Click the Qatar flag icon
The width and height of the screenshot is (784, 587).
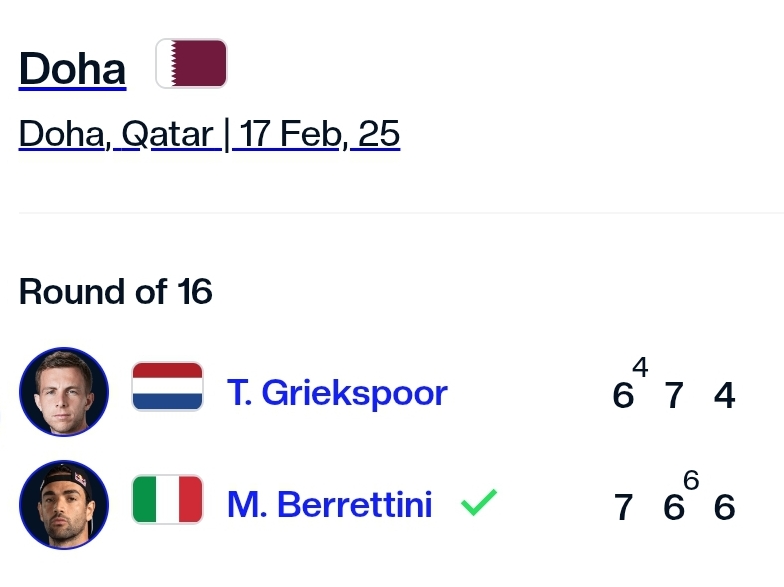coord(192,64)
